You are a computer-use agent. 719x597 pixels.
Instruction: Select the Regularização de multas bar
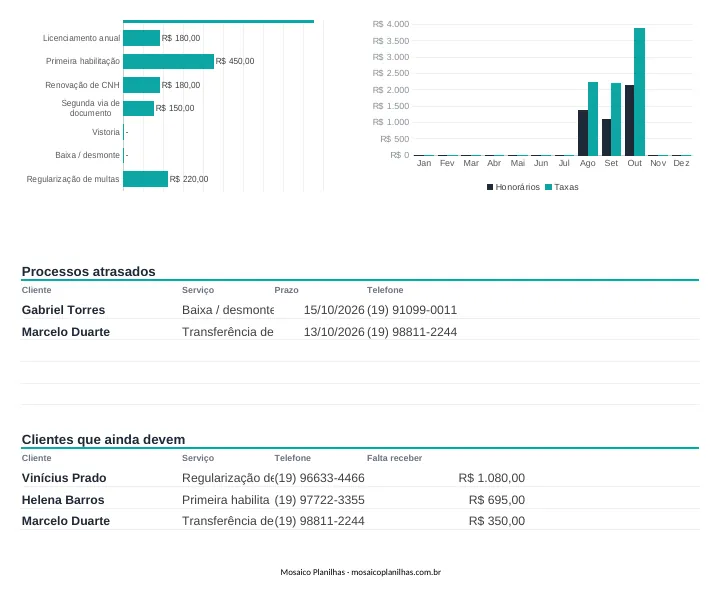click(x=145, y=179)
